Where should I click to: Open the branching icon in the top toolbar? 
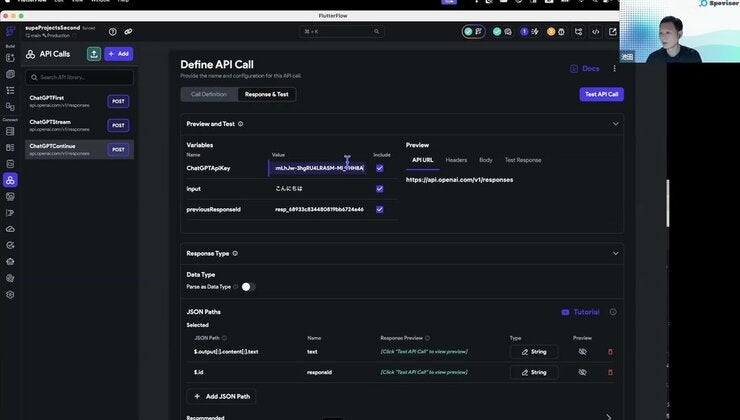coord(579,32)
